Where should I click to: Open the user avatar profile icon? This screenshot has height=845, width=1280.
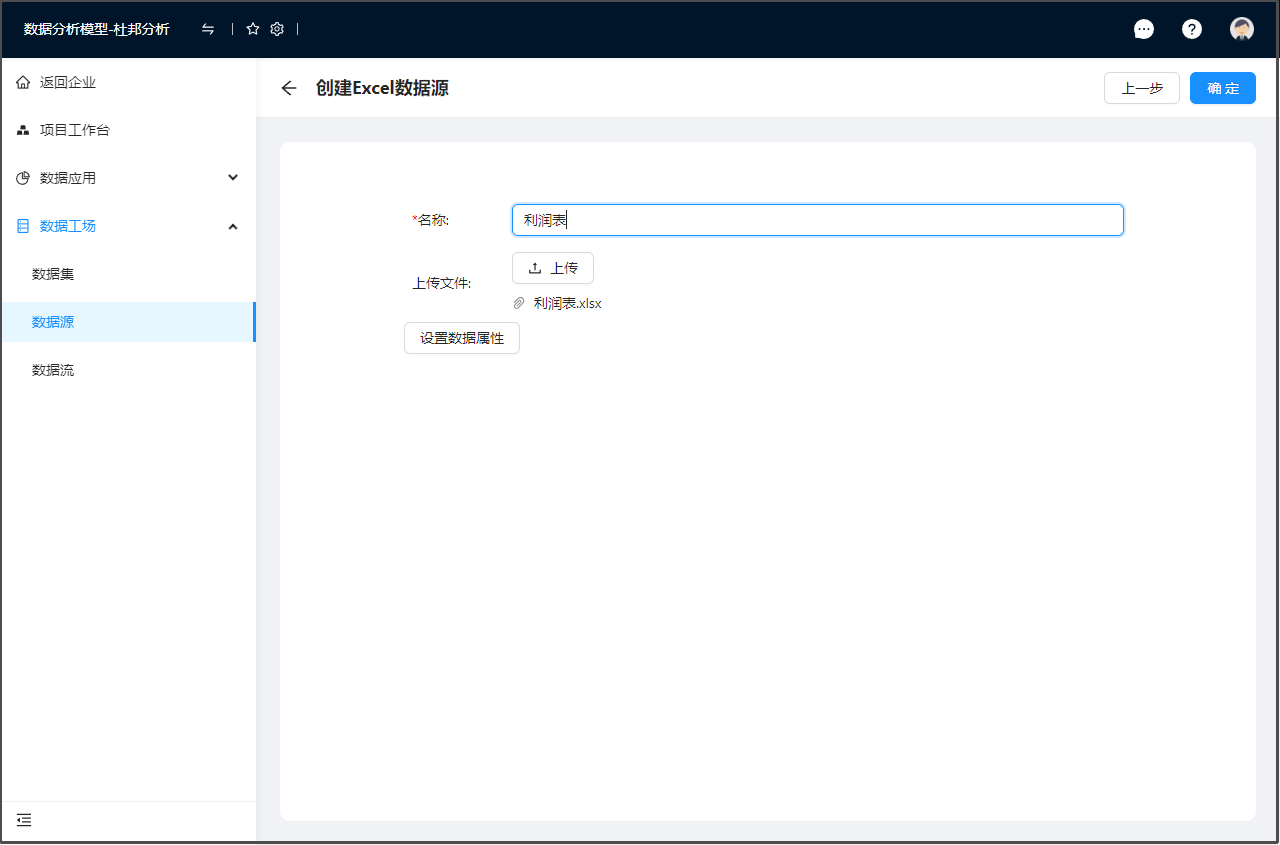pos(1241,29)
